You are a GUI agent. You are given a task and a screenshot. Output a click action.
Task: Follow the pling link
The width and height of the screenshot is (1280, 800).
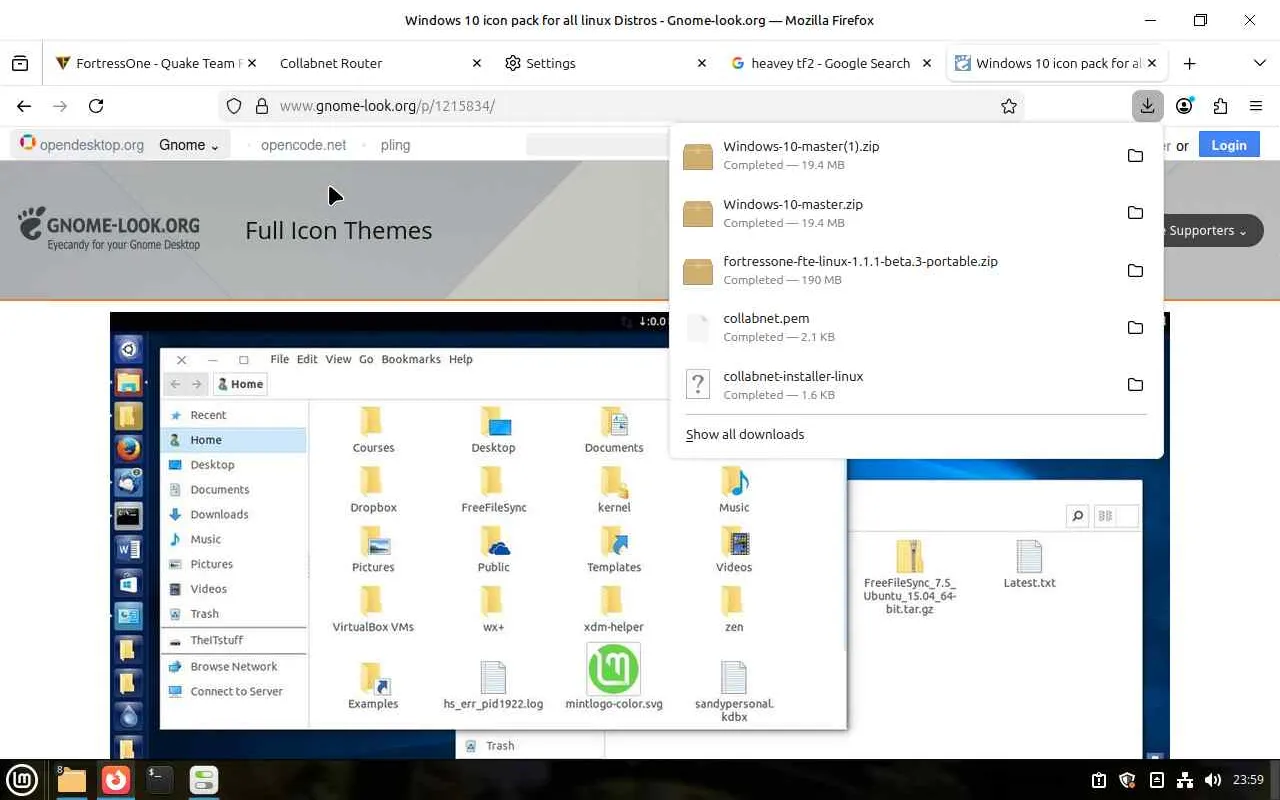pos(395,145)
